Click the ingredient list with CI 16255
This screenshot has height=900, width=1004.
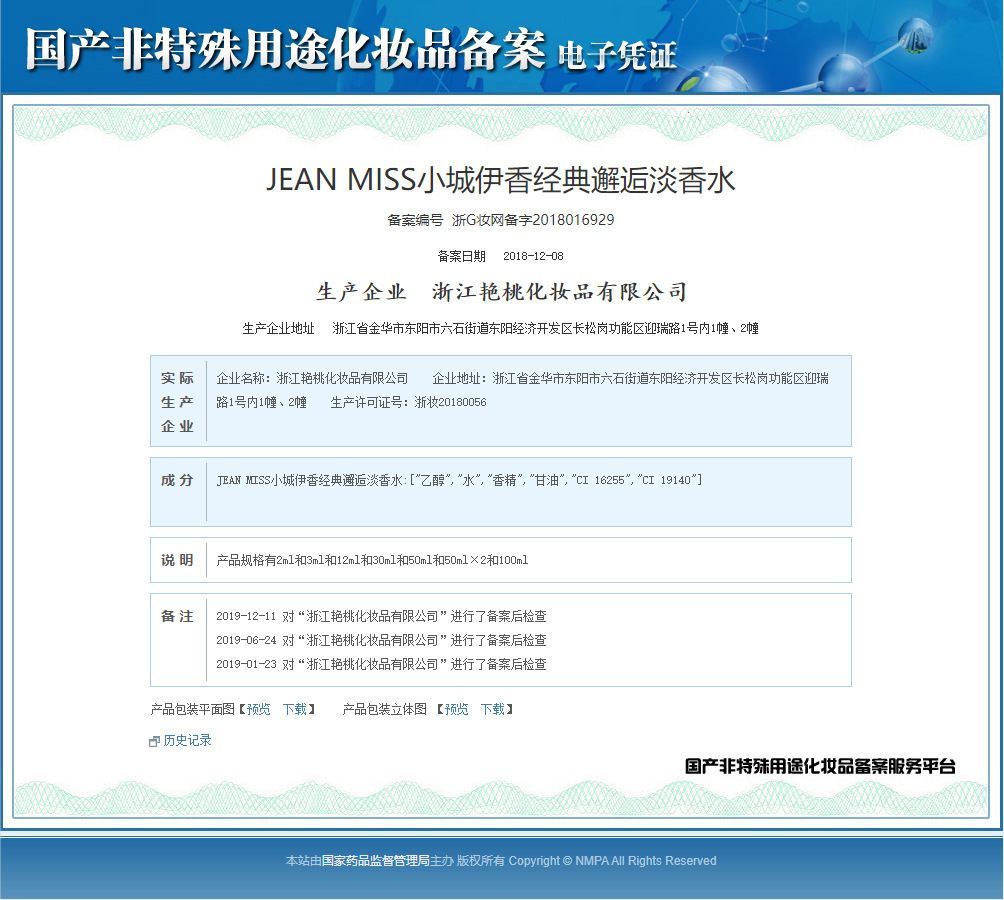459,480
